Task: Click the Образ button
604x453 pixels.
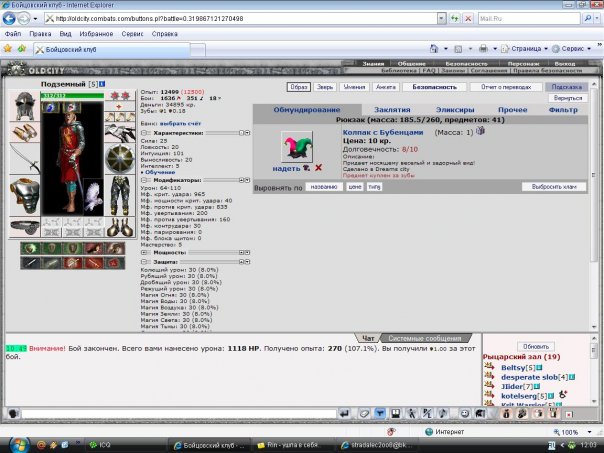Action: [x=299, y=87]
